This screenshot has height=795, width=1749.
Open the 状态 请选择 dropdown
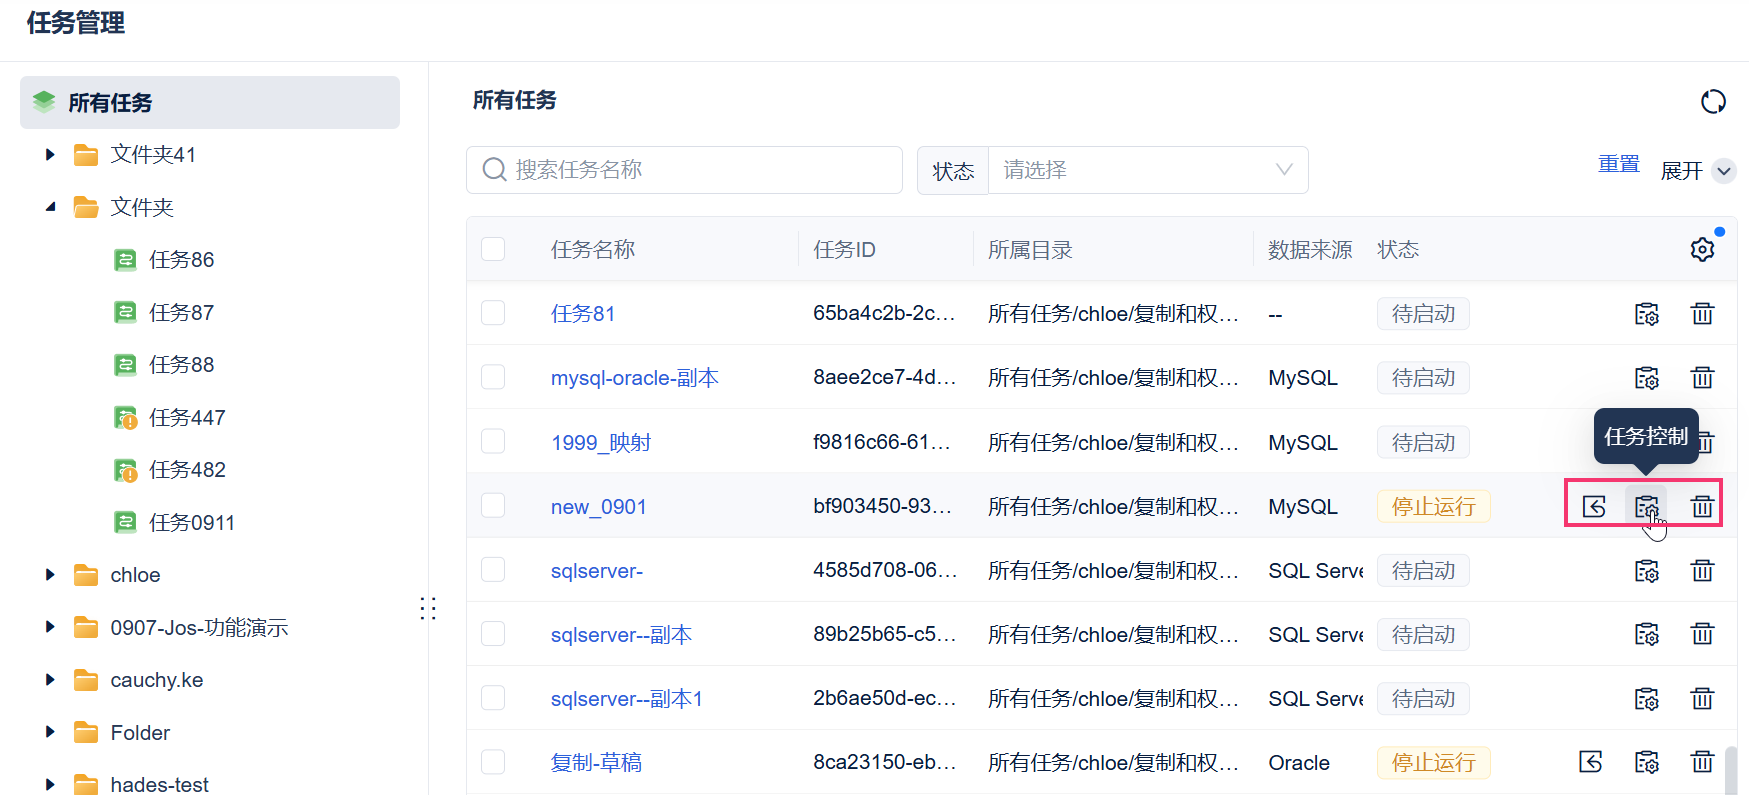1148,170
